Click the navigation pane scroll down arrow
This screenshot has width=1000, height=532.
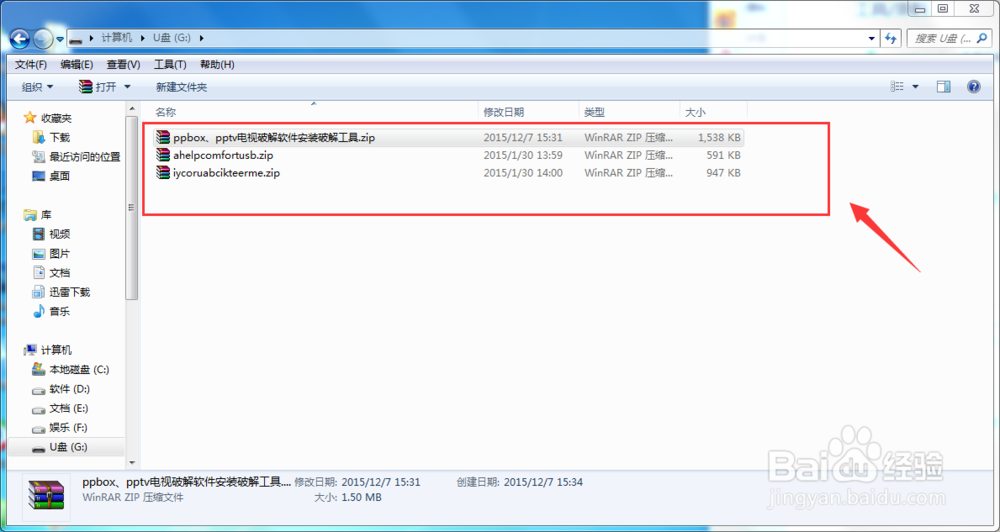(132, 463)
